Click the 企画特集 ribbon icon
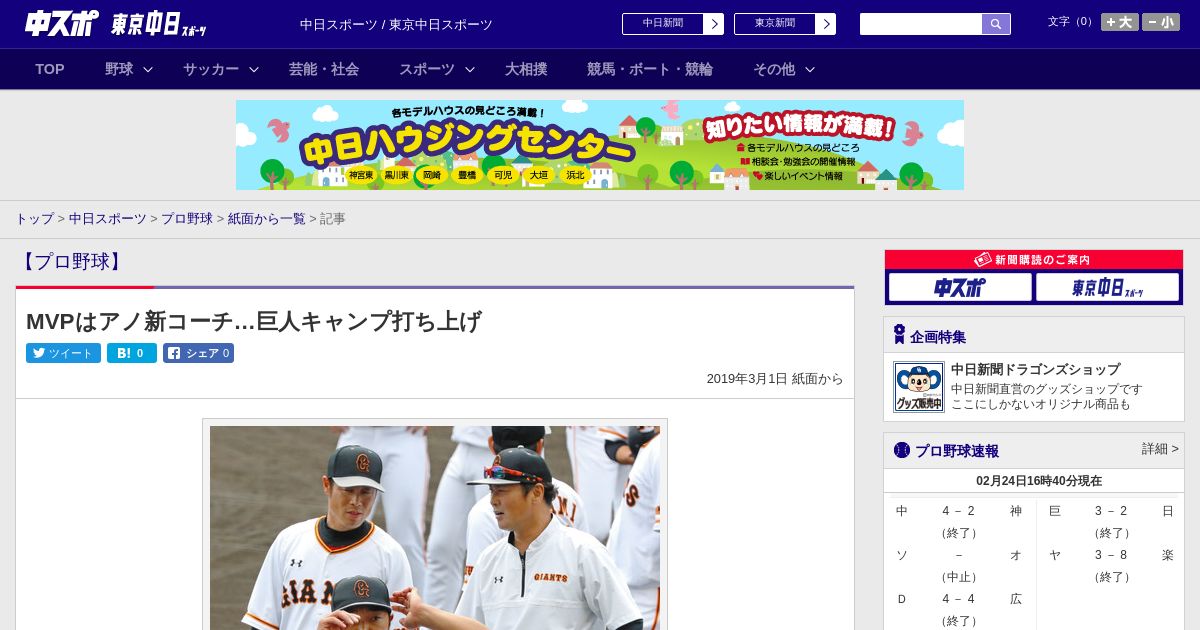1200x630 pixels. point(899,335)
